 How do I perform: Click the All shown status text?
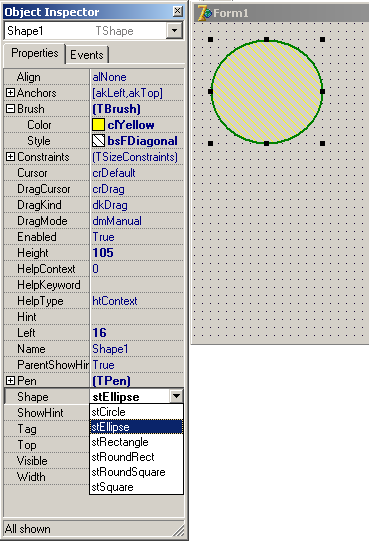coord(28,529)
